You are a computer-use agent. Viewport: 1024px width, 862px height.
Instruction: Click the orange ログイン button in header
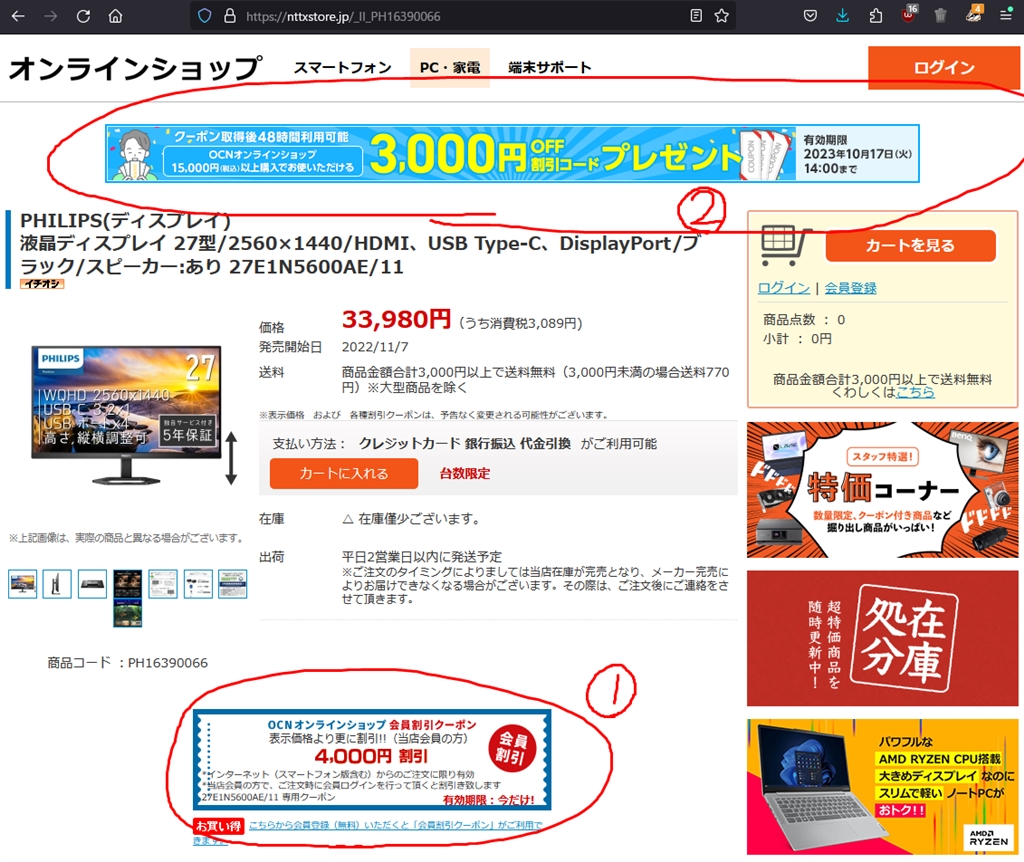(944, 68)
